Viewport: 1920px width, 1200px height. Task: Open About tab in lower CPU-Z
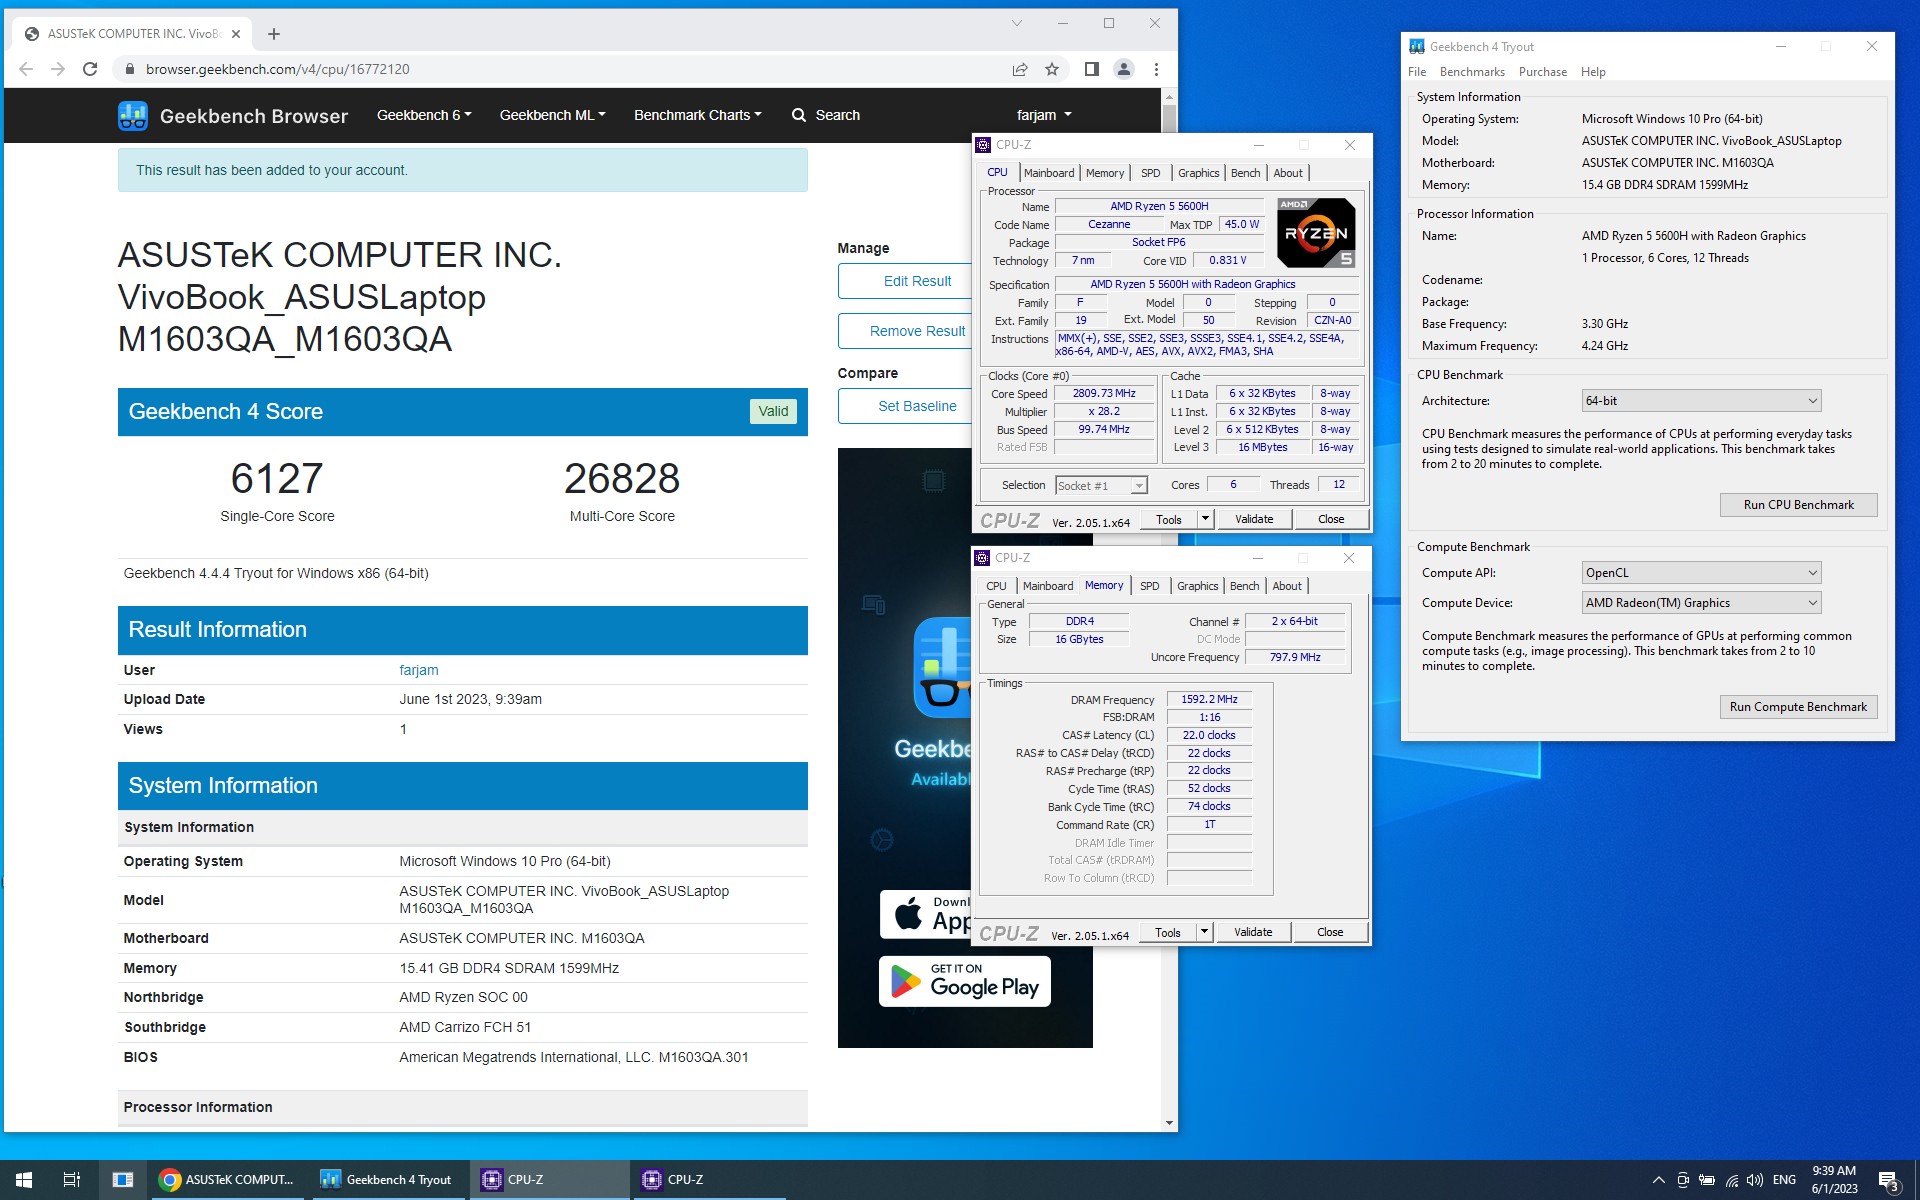click(1287, 586)
